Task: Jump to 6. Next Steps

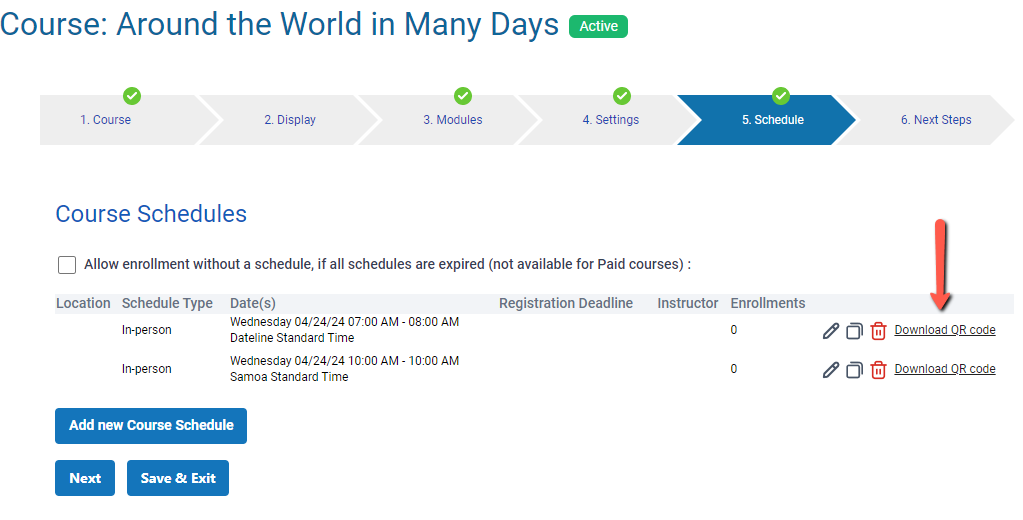Action: point(935,120)
